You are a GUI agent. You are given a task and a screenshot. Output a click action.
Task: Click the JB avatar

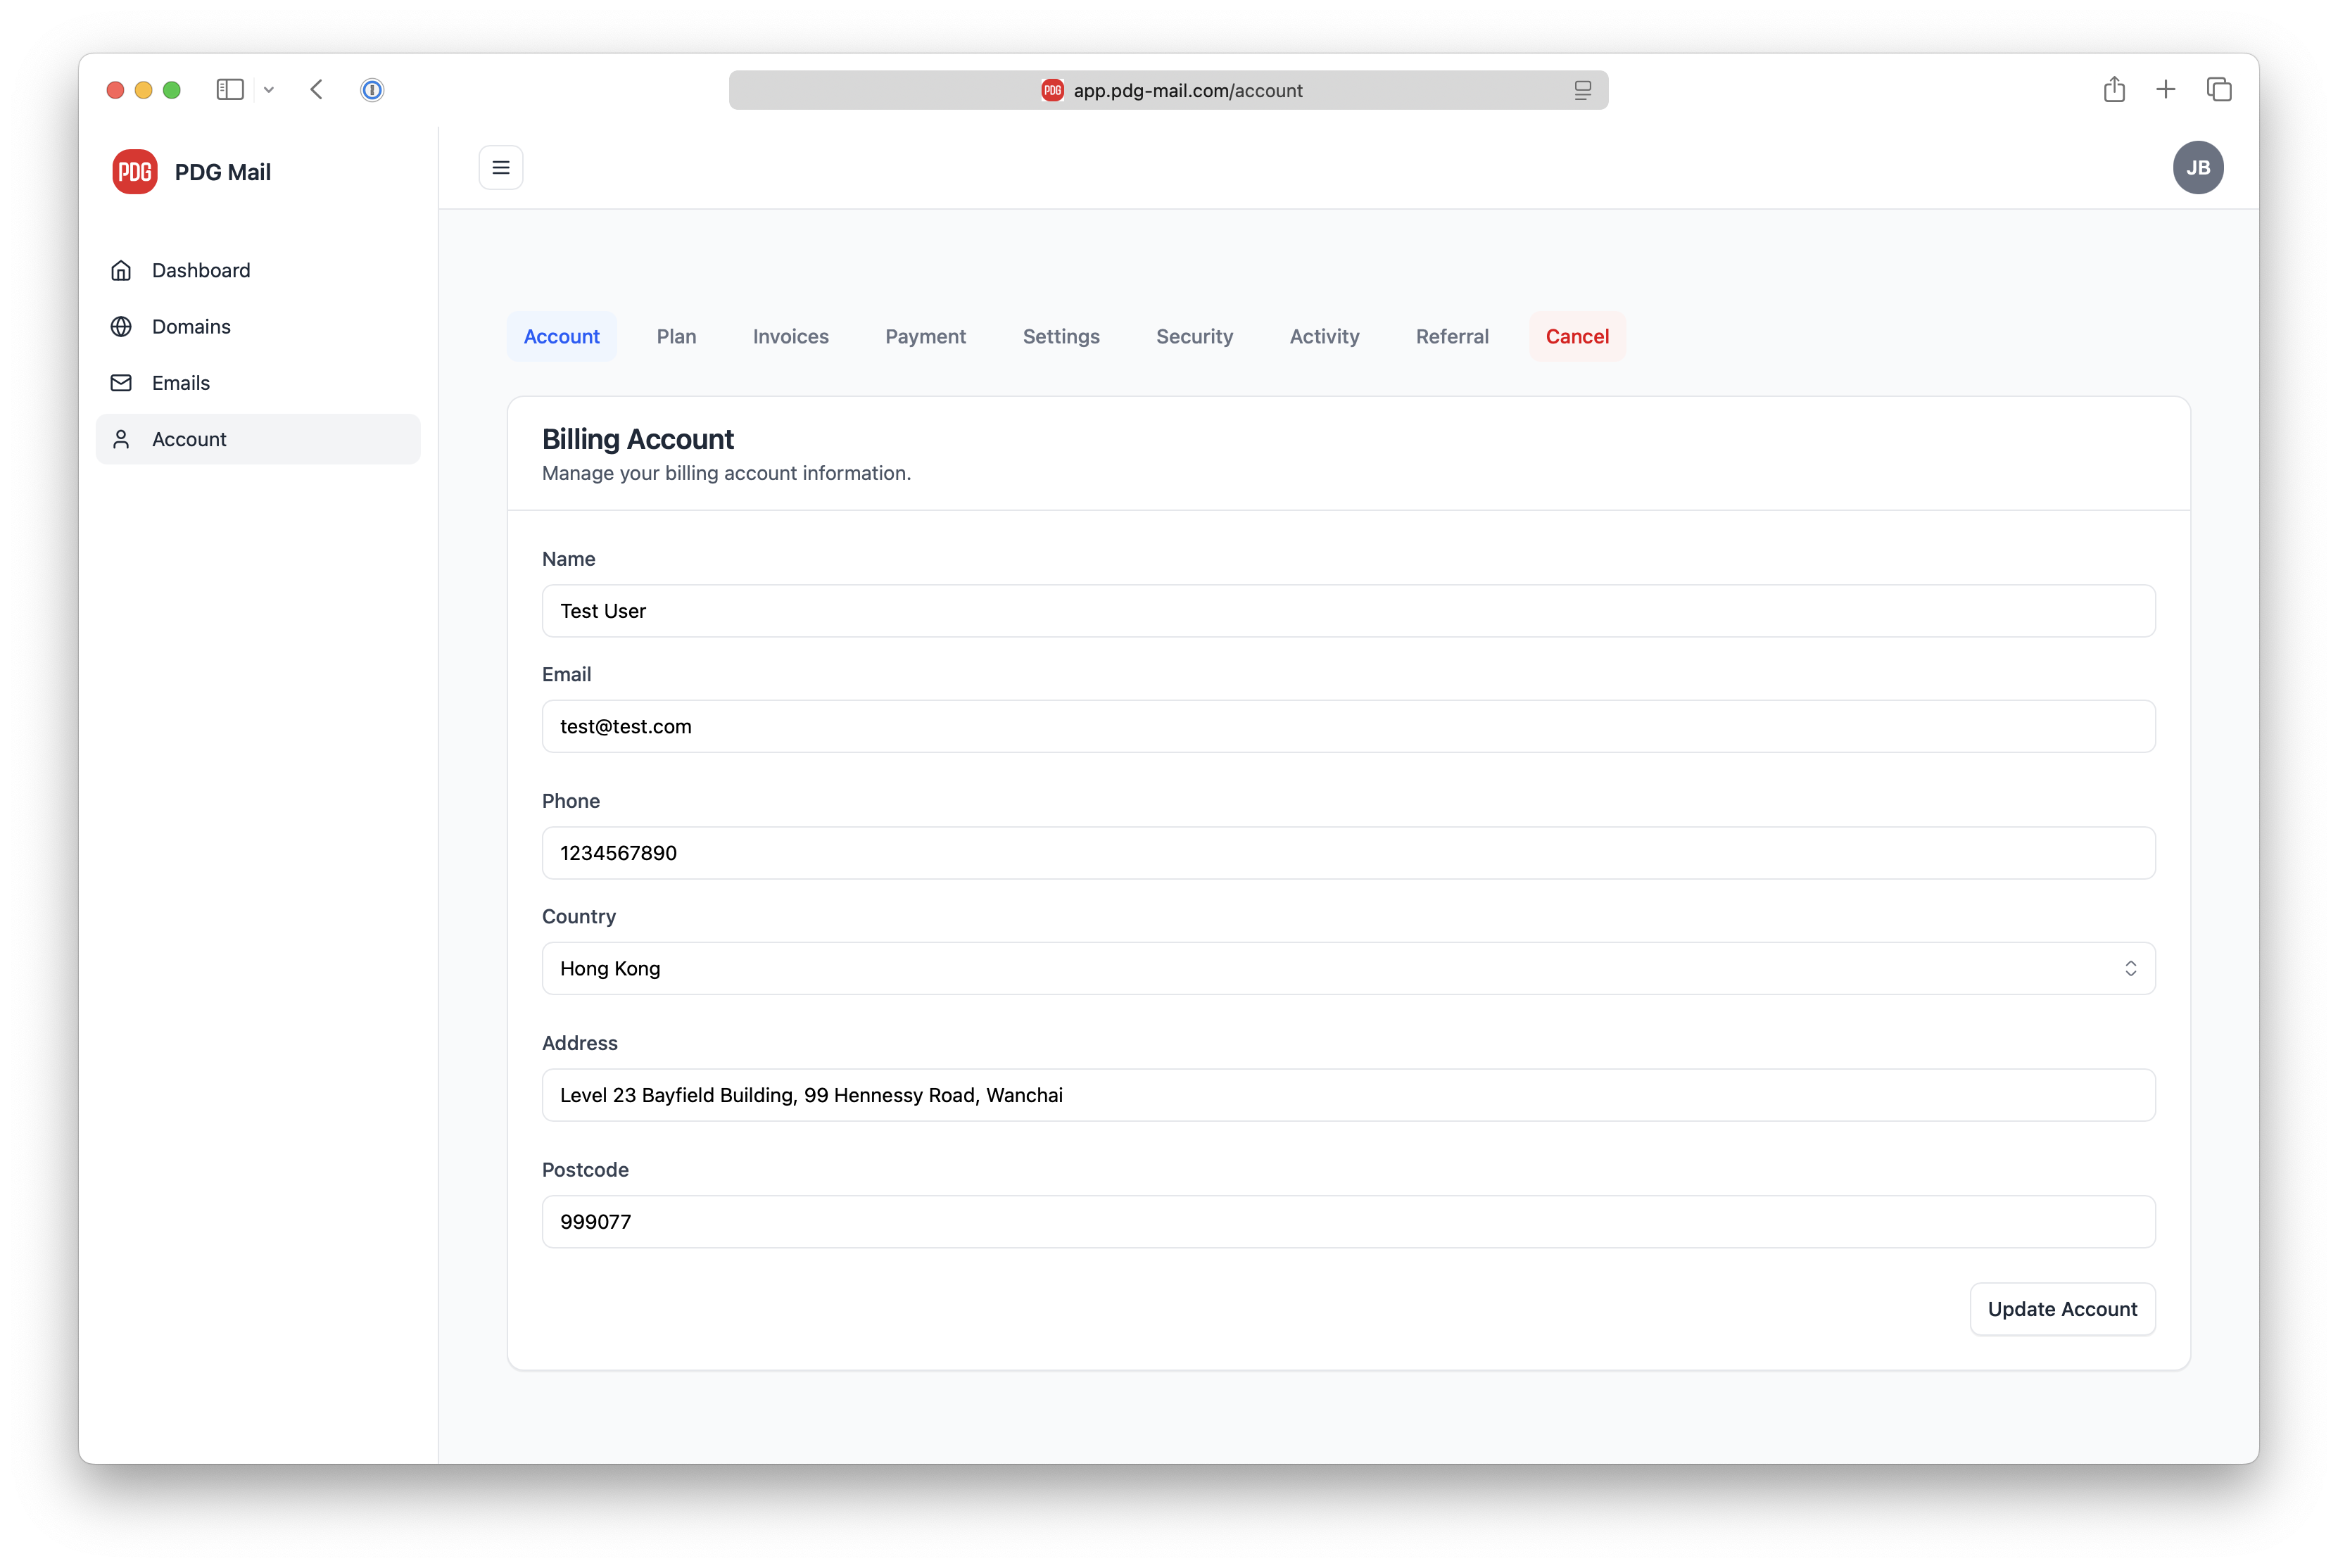(x=2199, y=167)
